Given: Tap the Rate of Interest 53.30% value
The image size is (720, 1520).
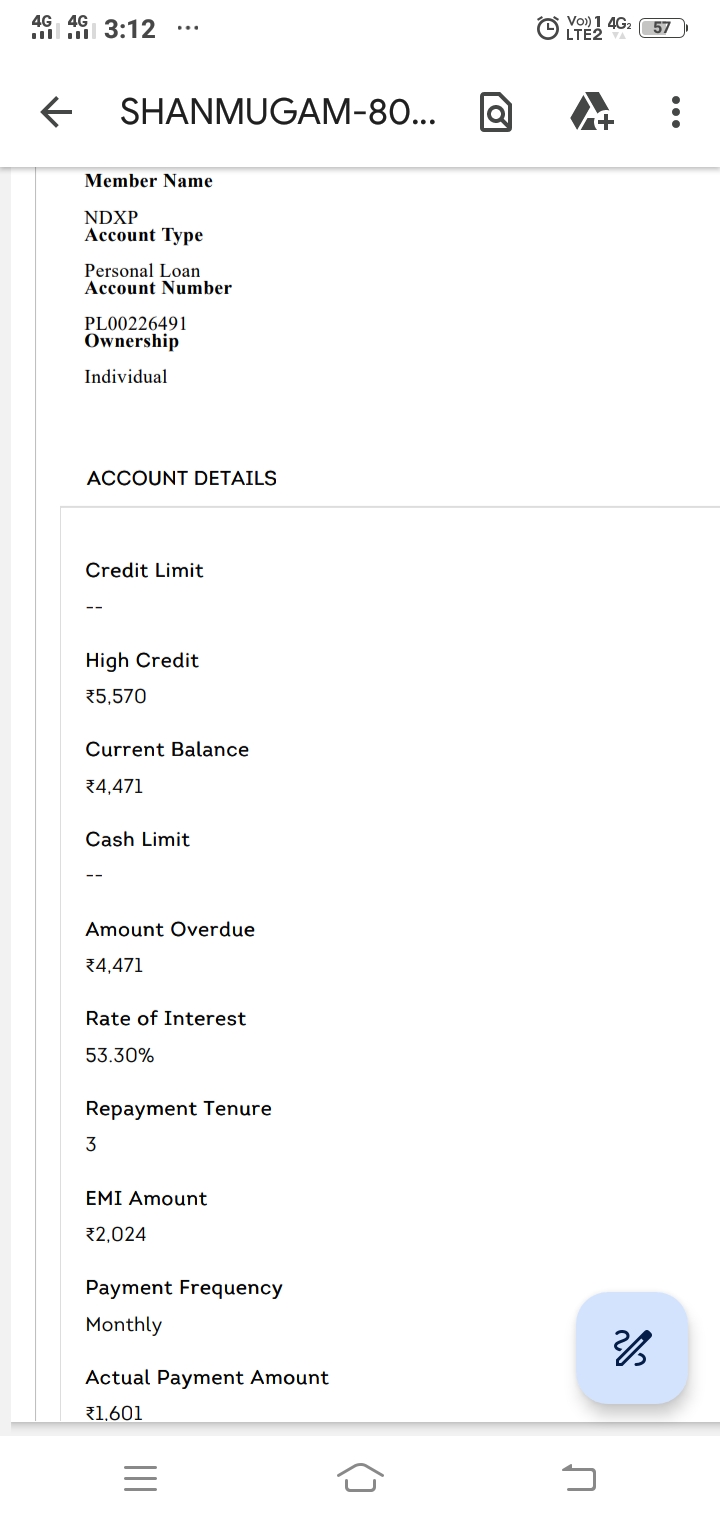Looking at the screenshot, I should (120, 1055).
